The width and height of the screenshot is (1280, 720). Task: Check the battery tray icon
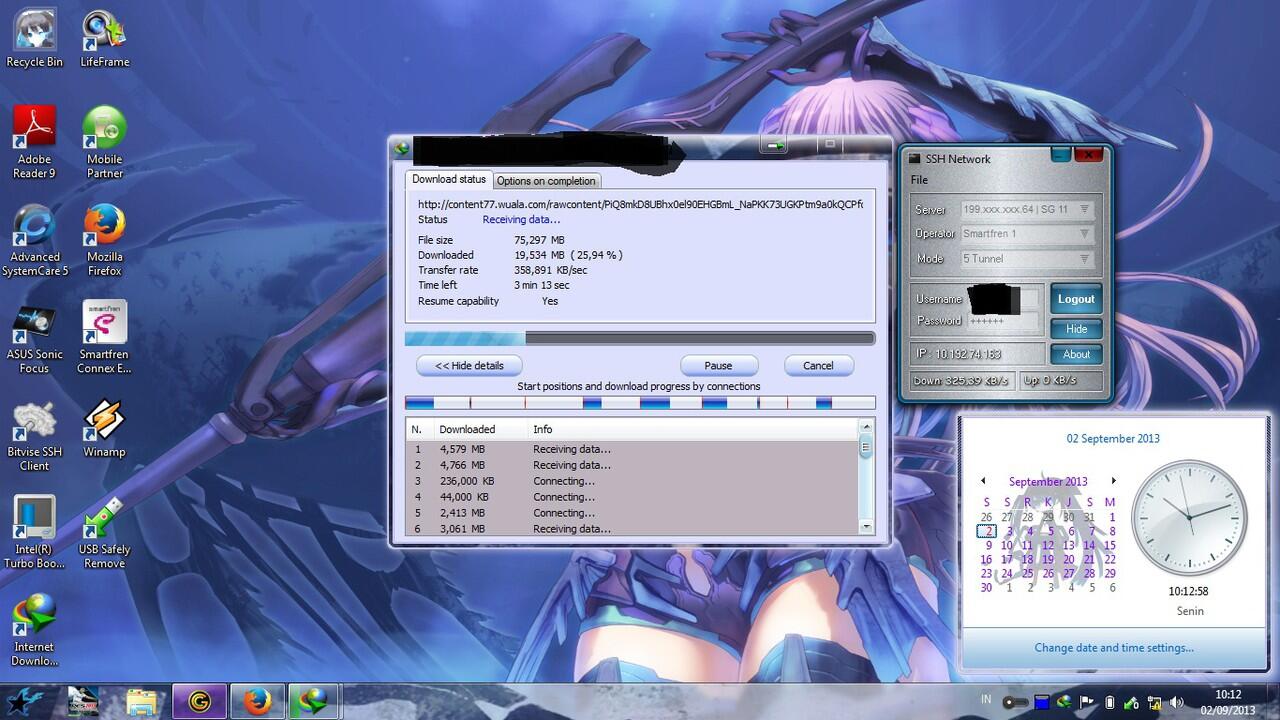(x=1109, y=703)
